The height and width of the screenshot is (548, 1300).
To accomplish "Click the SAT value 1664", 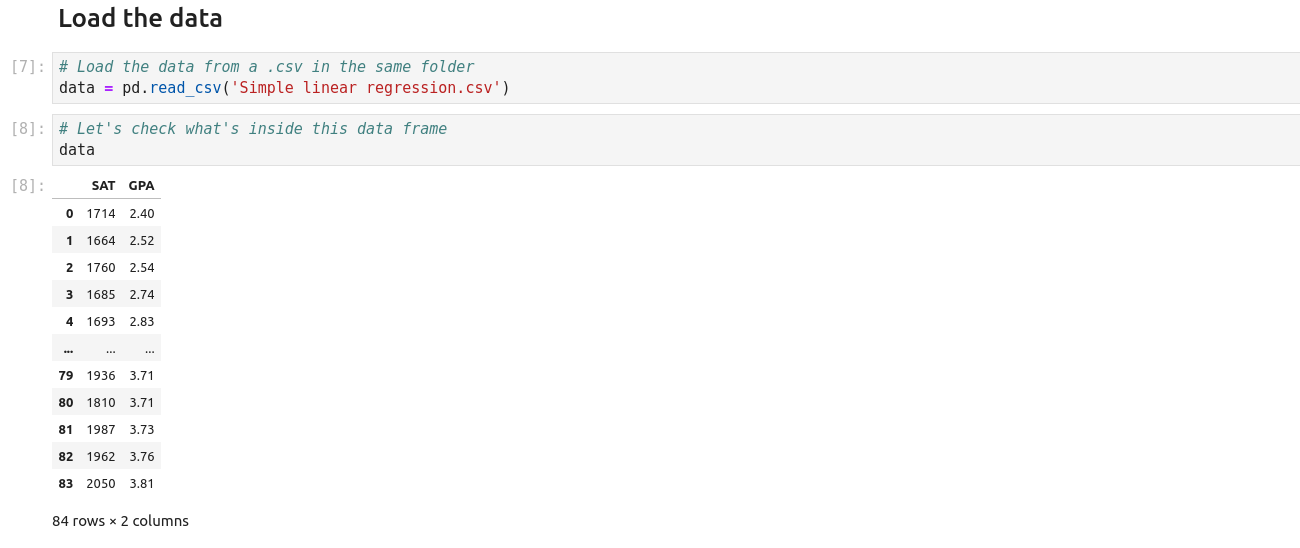I will [x=101, y=241].
